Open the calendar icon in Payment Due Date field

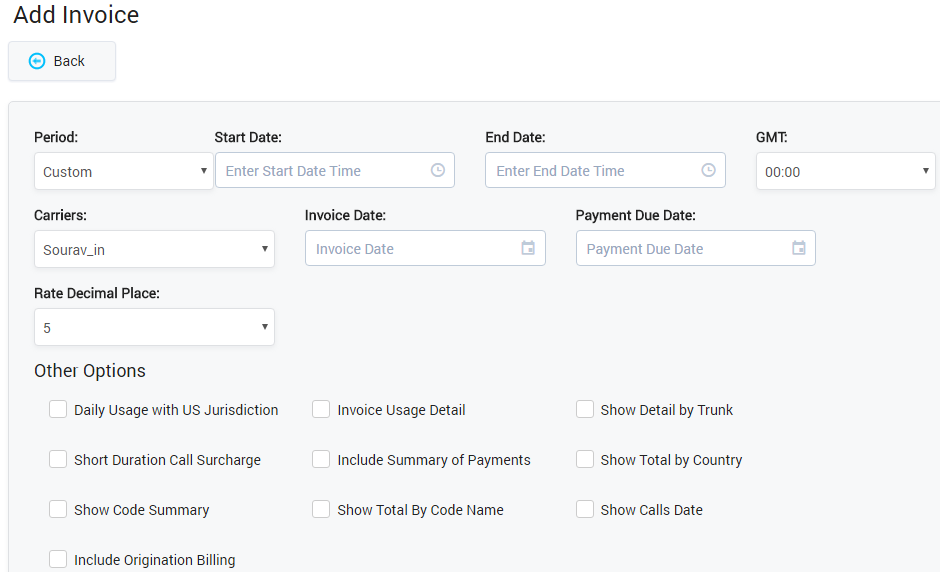click(799, 248)
